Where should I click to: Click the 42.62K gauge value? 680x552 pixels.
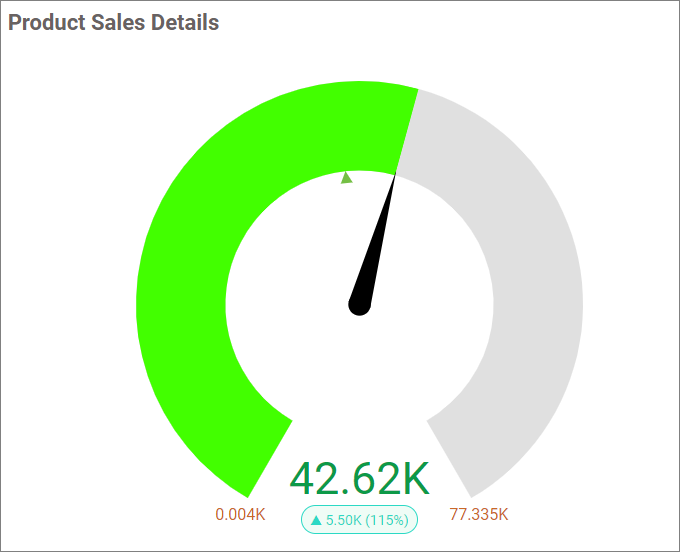pos(360,479)
